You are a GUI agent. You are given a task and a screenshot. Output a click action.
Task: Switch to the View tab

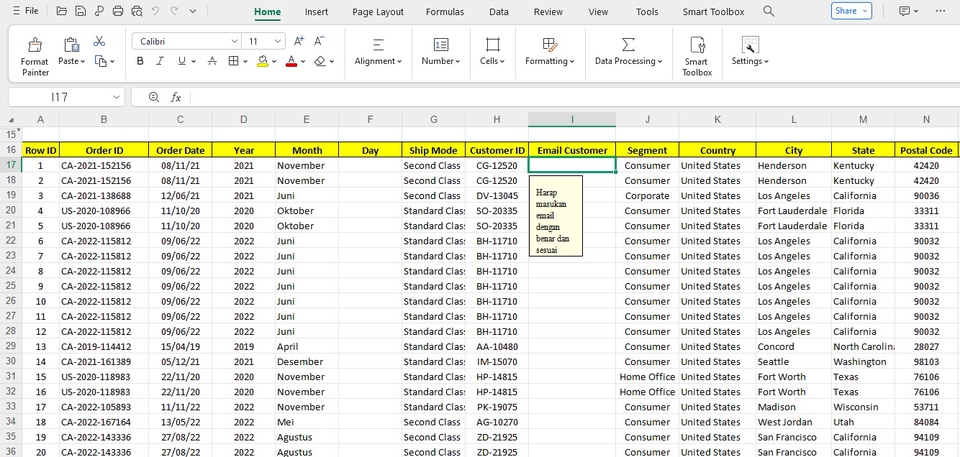(x=598, y=12)
